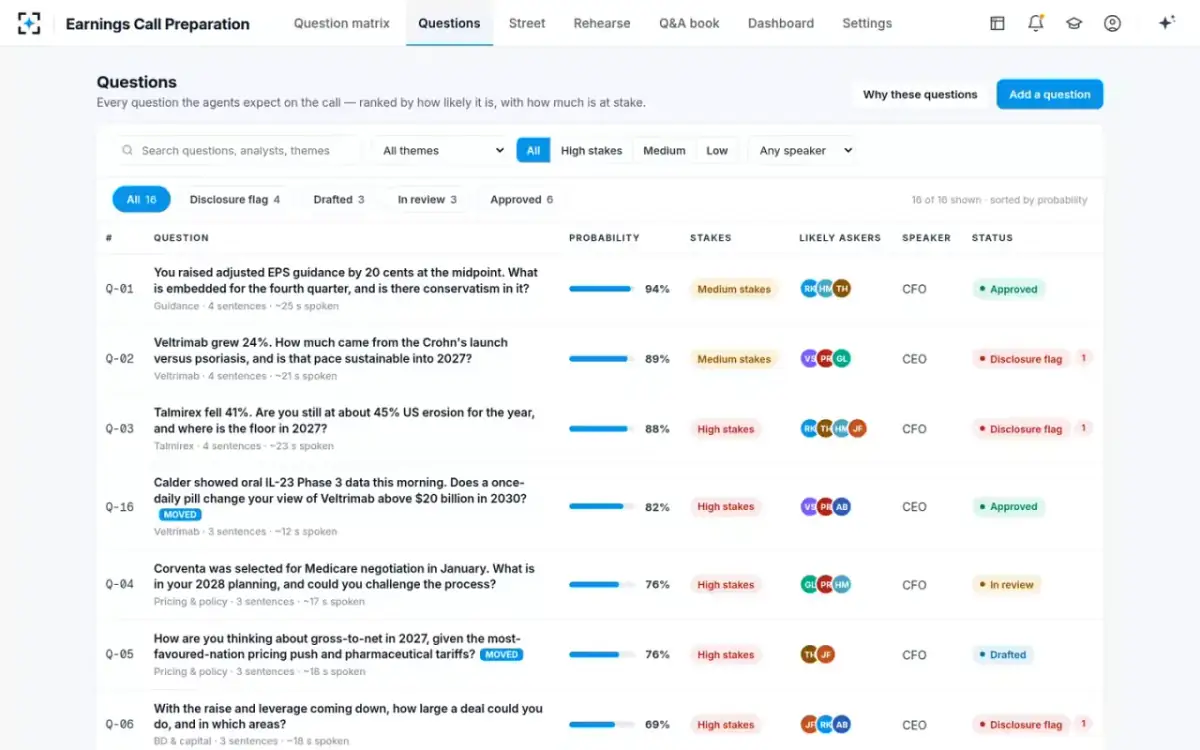Click the Medium stakes pill on Q-02
Screen dimensions: 1200x750
(x=734, y=359)
